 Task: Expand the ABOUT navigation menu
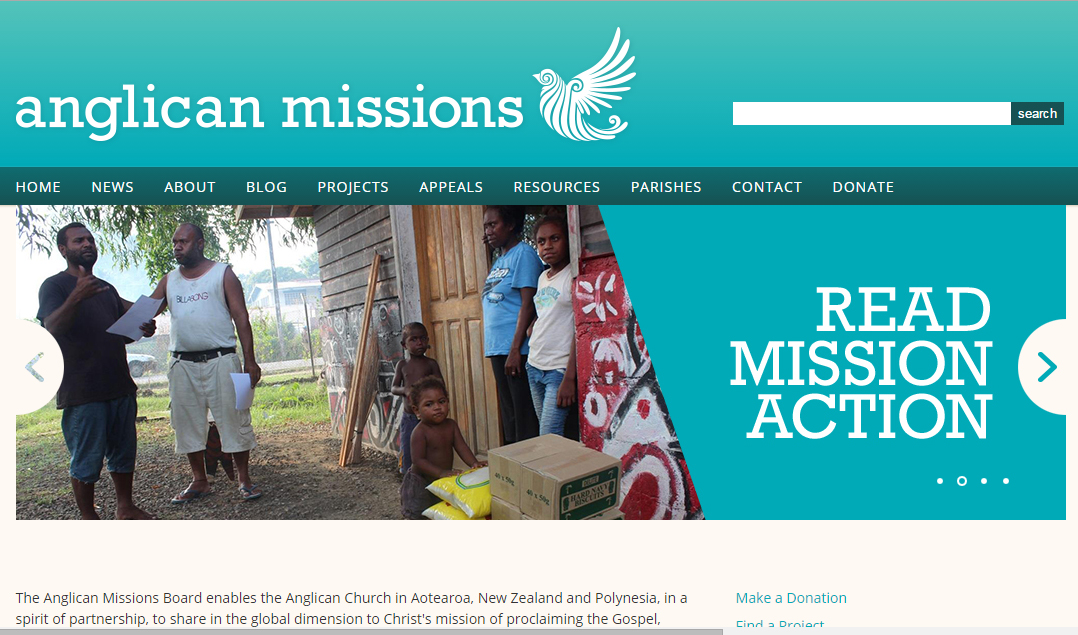click(190, 187)
